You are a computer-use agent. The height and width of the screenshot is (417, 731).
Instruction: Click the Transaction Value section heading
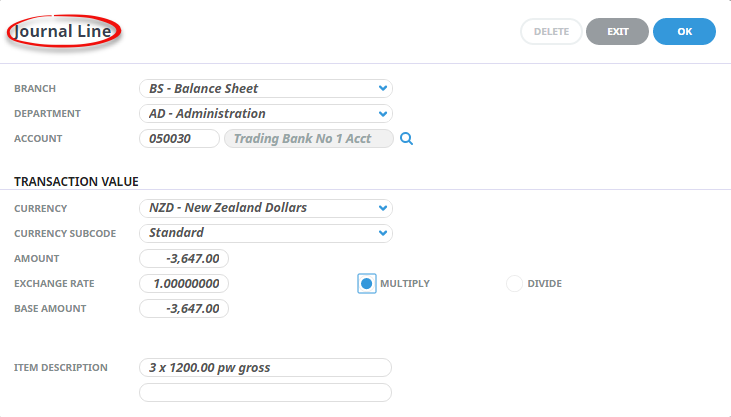(76, 181)
